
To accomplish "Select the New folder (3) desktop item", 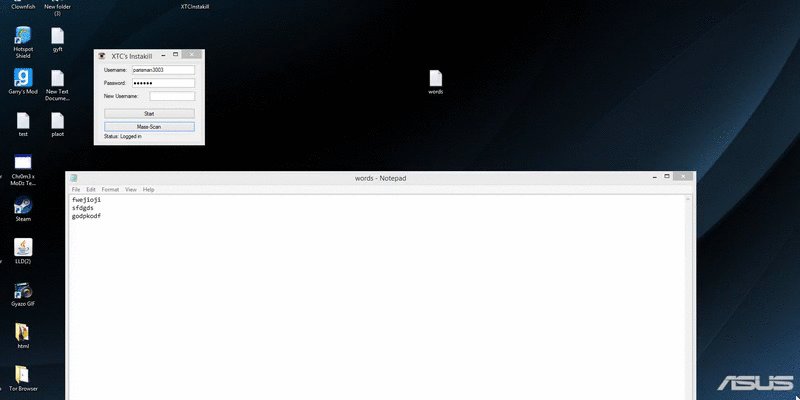I will click(x=58, y=8).
